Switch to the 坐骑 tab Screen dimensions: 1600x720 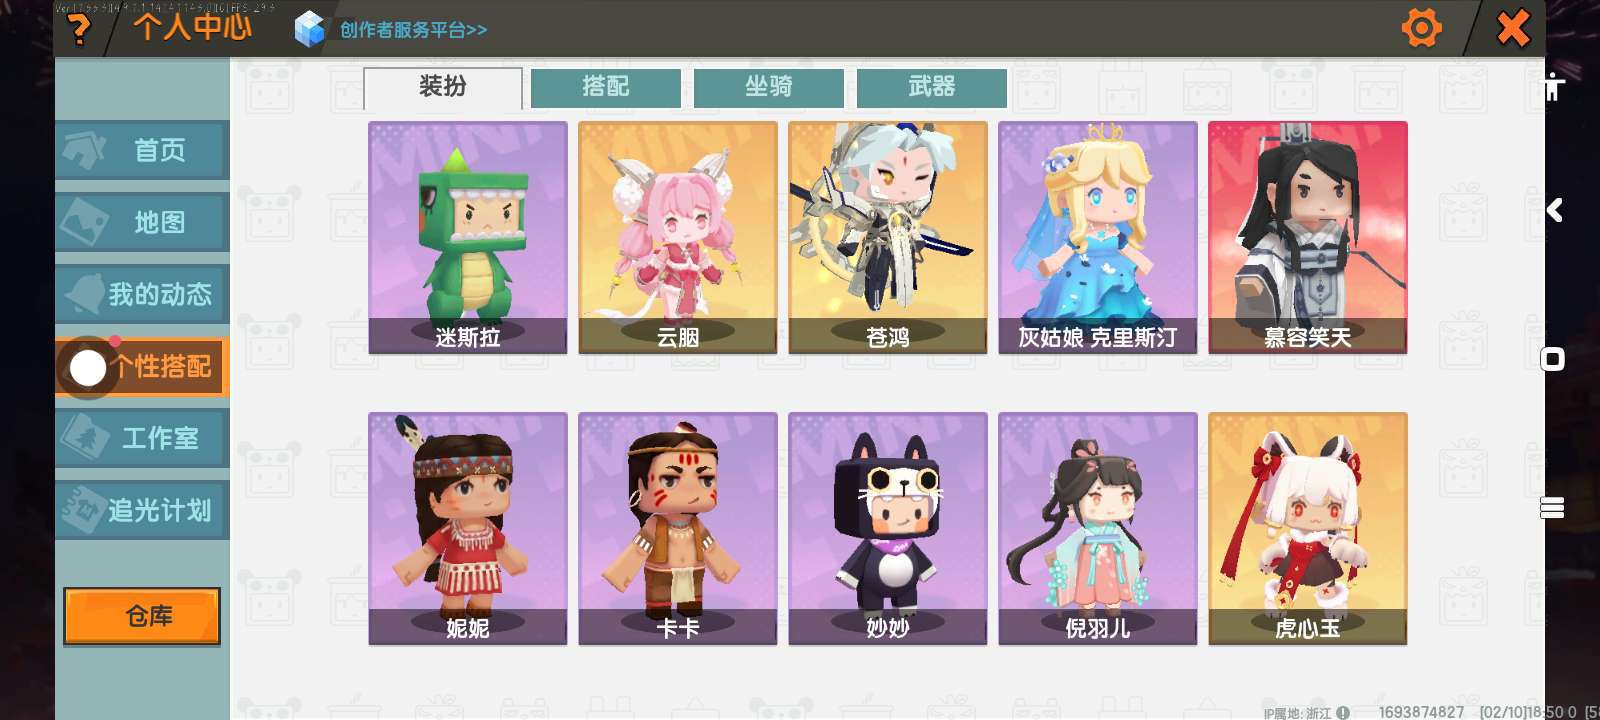(x=769, y=87)
